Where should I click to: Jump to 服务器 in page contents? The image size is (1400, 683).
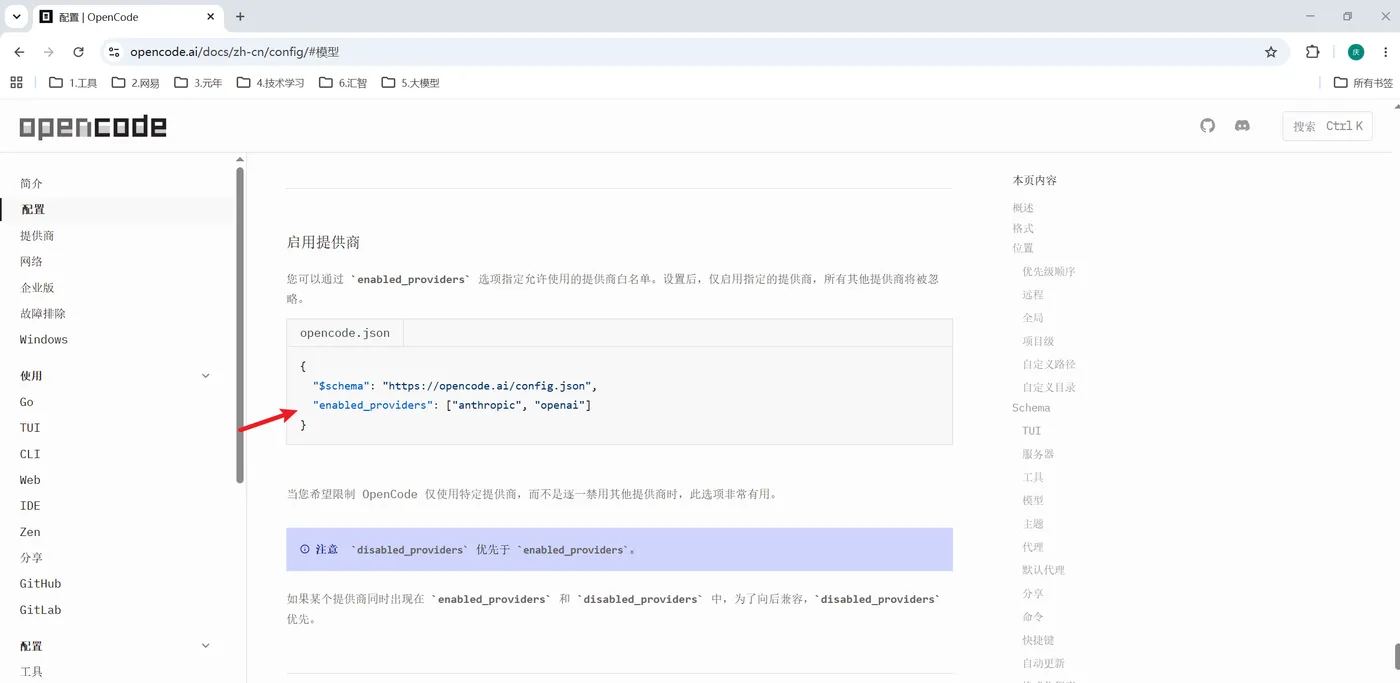1038,454
